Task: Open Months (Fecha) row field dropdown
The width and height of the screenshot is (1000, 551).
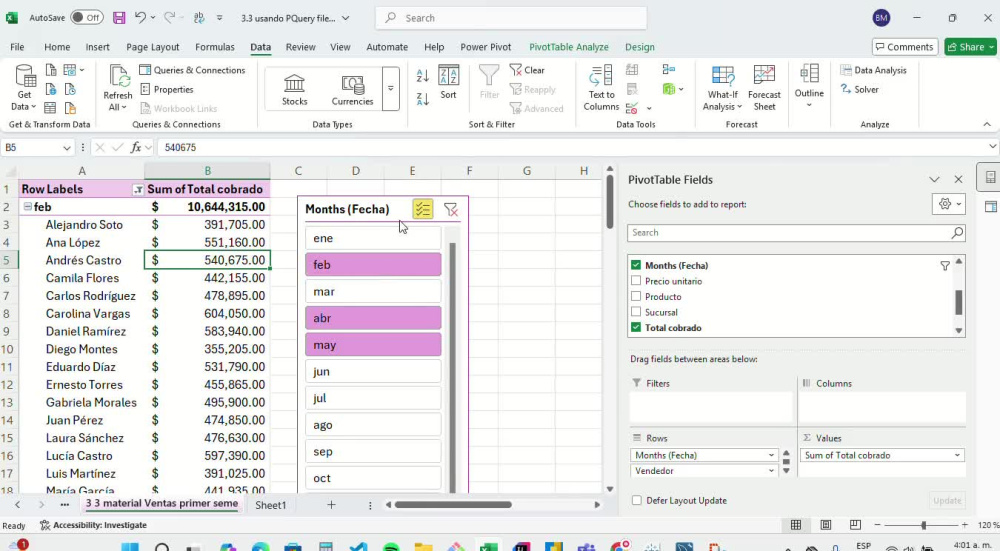Action: tap(771, 455)
